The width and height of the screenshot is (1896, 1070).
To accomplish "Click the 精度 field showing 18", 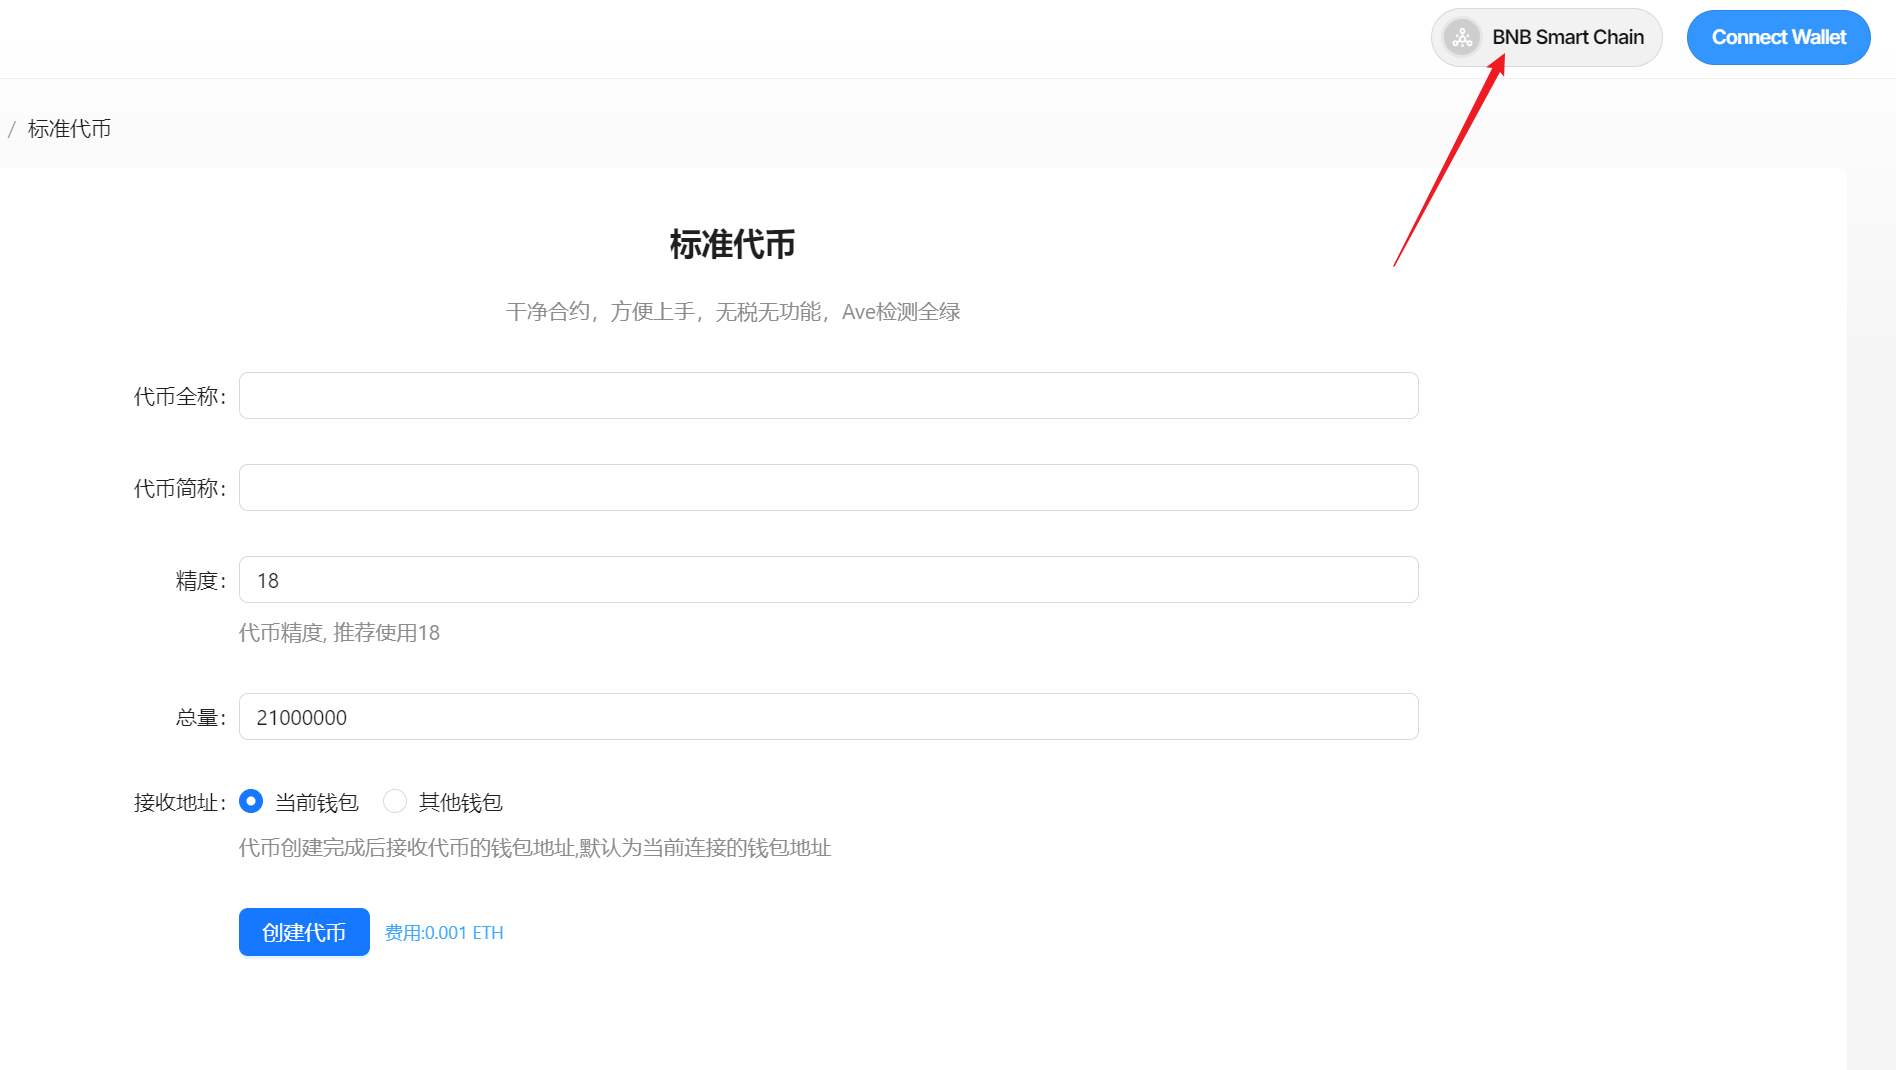I will pos(828,580).
